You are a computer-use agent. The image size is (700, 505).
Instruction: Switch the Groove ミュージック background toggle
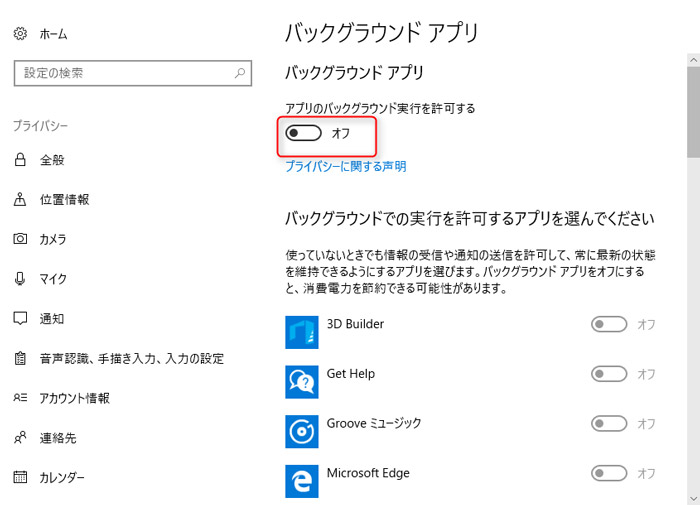click(x=609, y=424)
